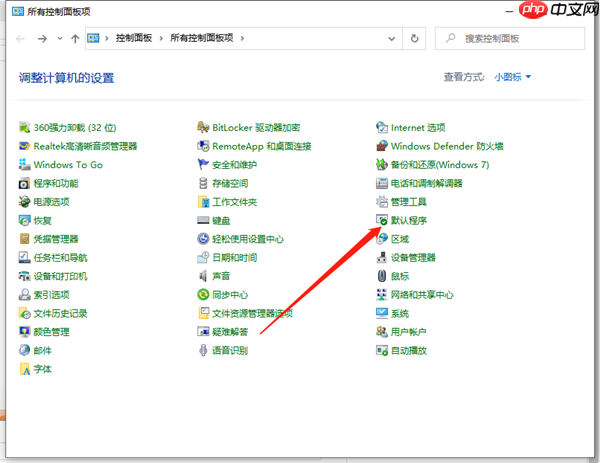Open 疑难解答 link
This screenshot has height=463, width=600.
230,332
